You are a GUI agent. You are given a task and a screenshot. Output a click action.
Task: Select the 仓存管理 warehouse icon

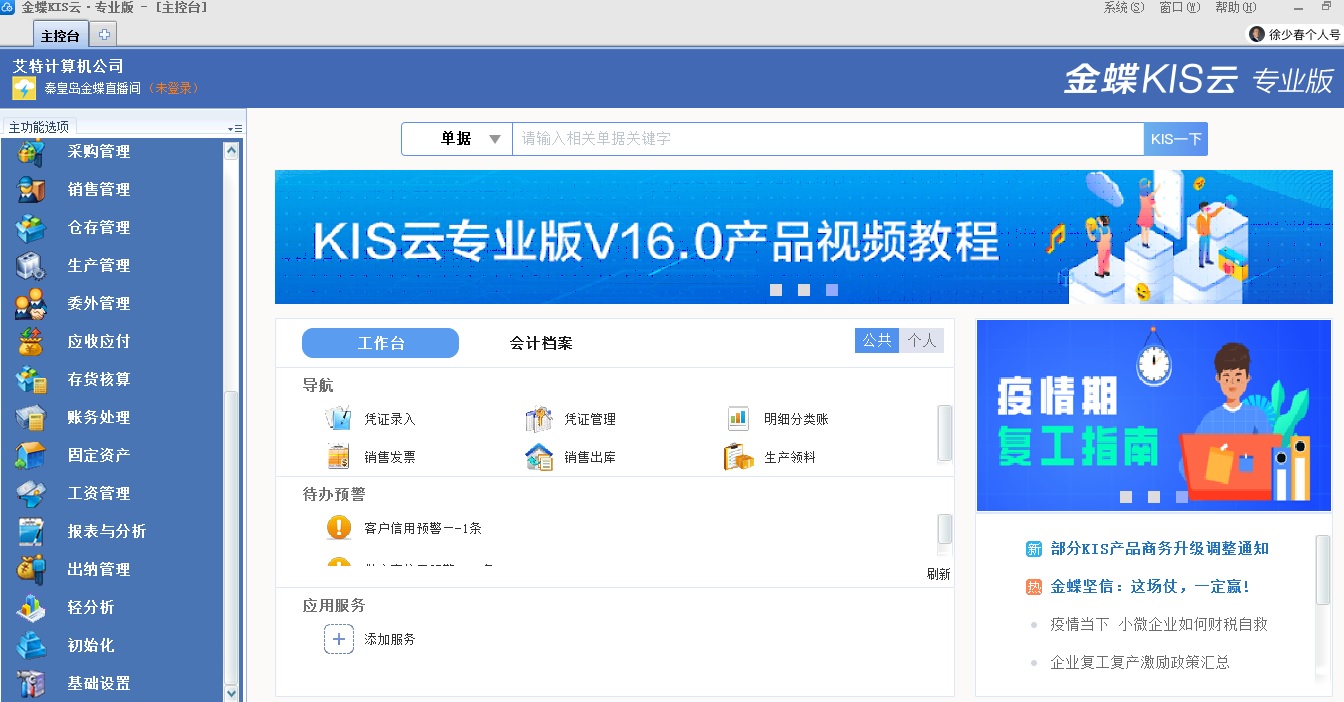point(30,228)
